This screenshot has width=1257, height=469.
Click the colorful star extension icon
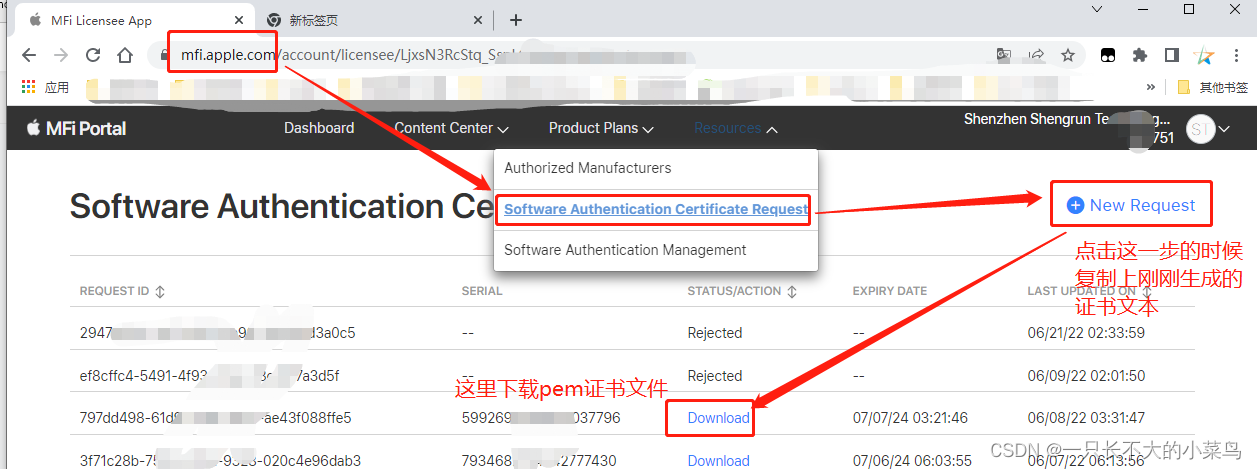click(x=1205, y=55)
